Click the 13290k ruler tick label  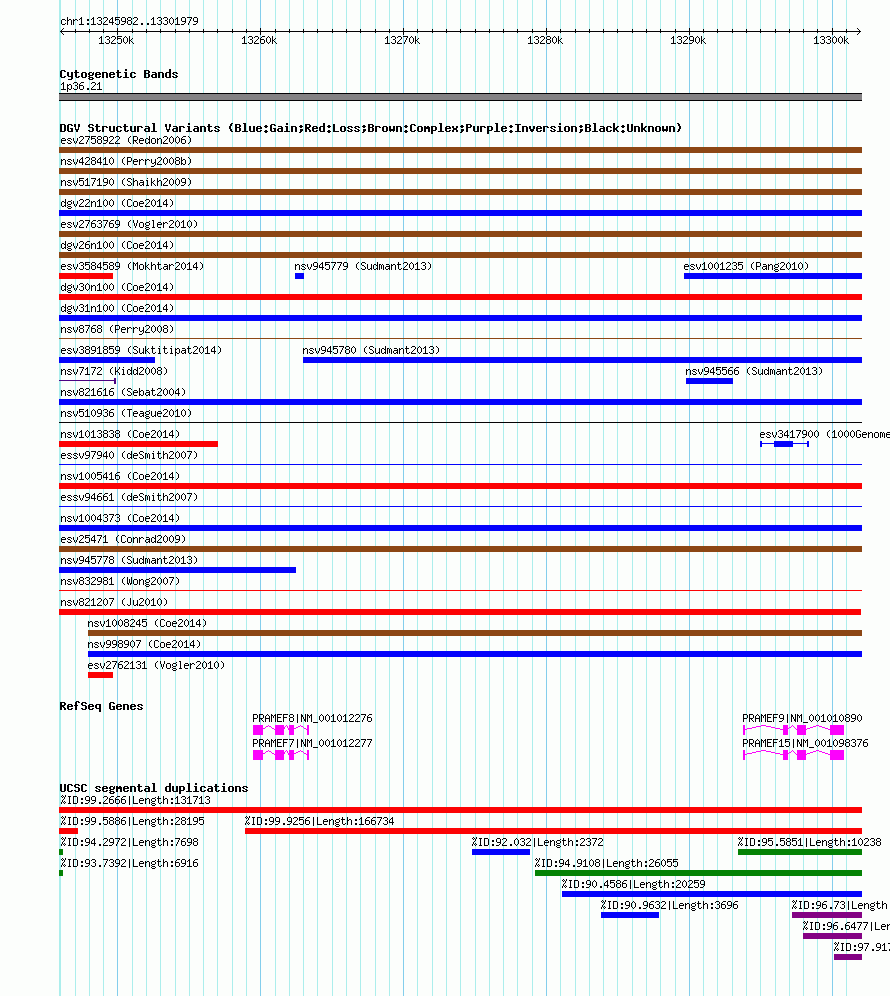tap(688, 40)
